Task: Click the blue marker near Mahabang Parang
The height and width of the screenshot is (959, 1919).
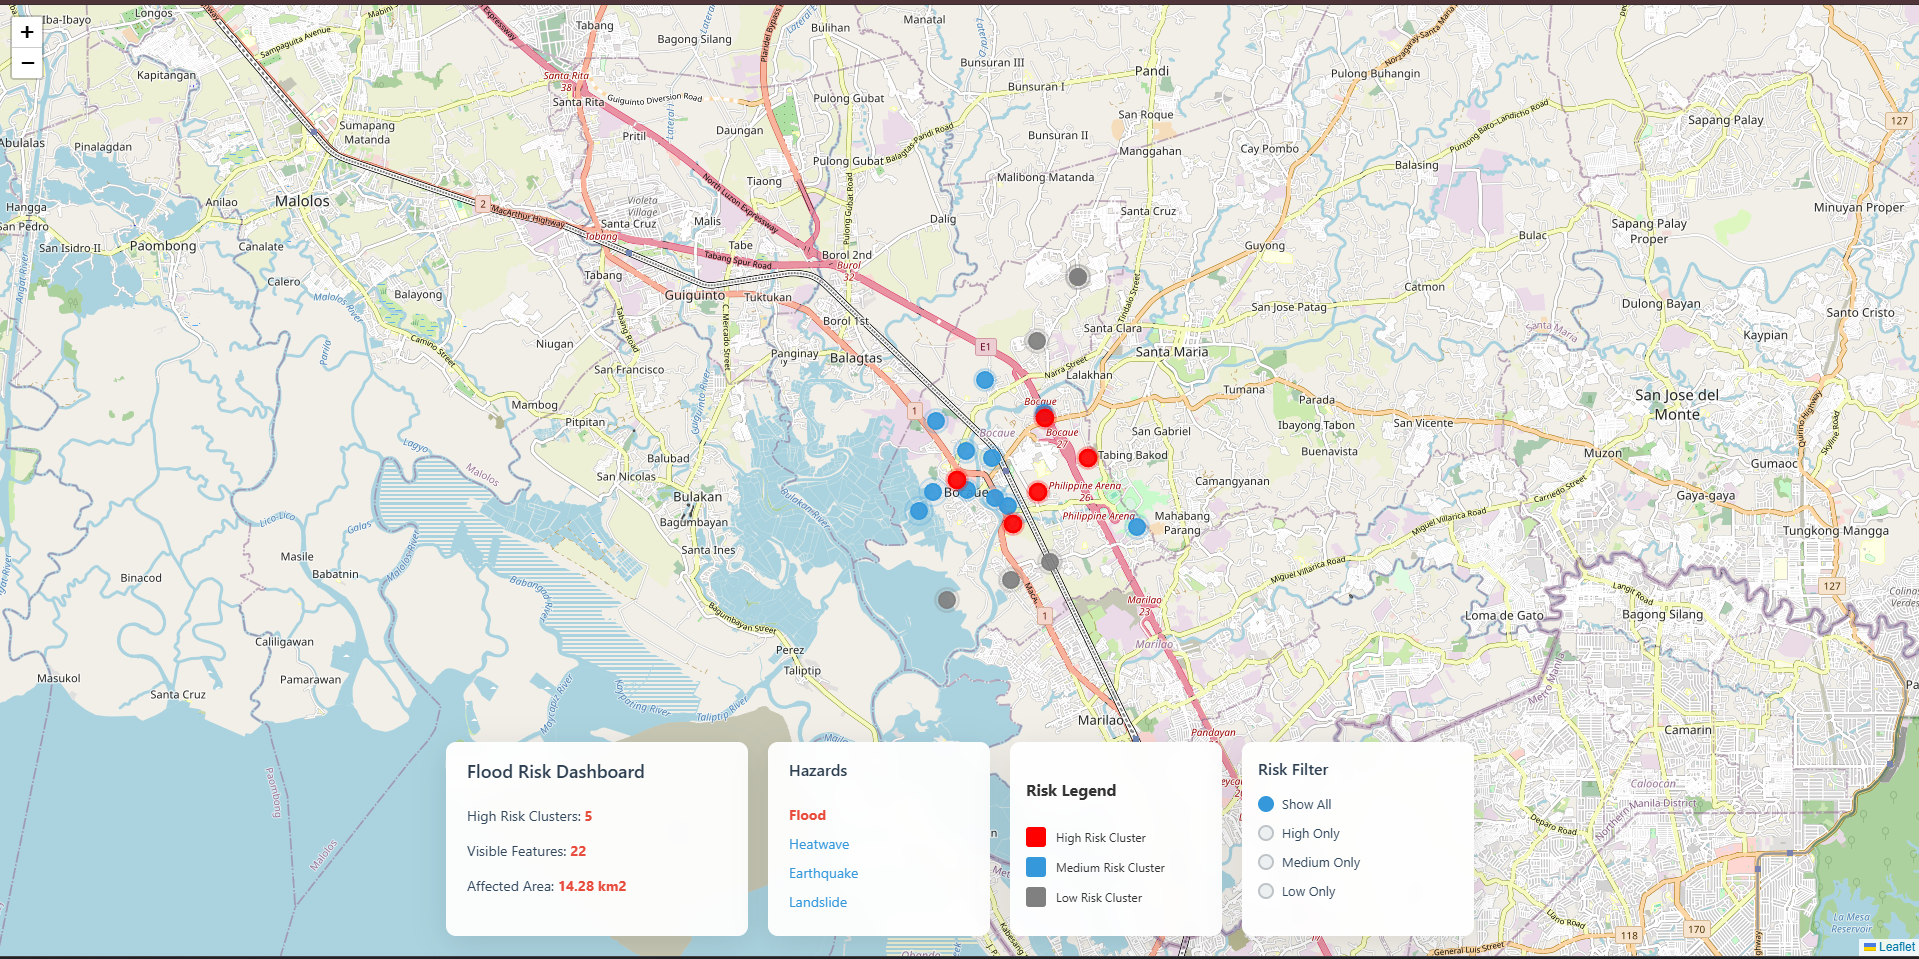Action: (1136, 527)
